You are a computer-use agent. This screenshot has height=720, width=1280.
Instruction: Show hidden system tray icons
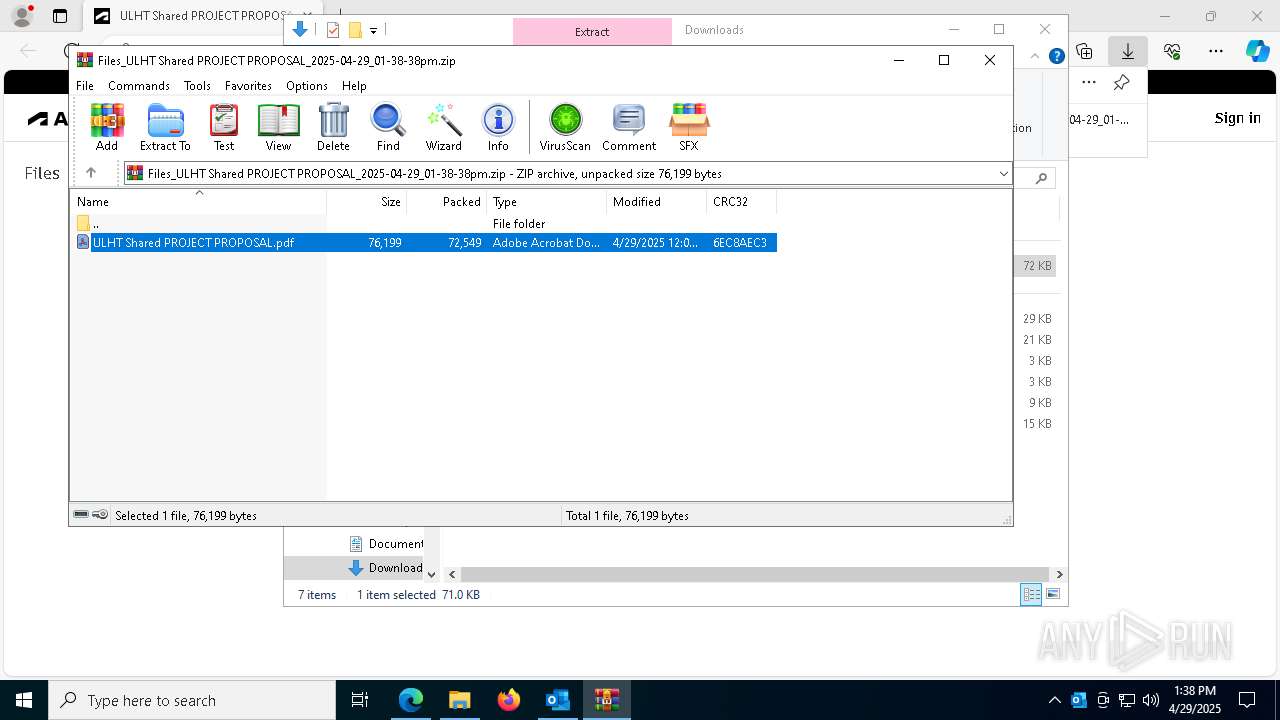tap(1054, 700)
